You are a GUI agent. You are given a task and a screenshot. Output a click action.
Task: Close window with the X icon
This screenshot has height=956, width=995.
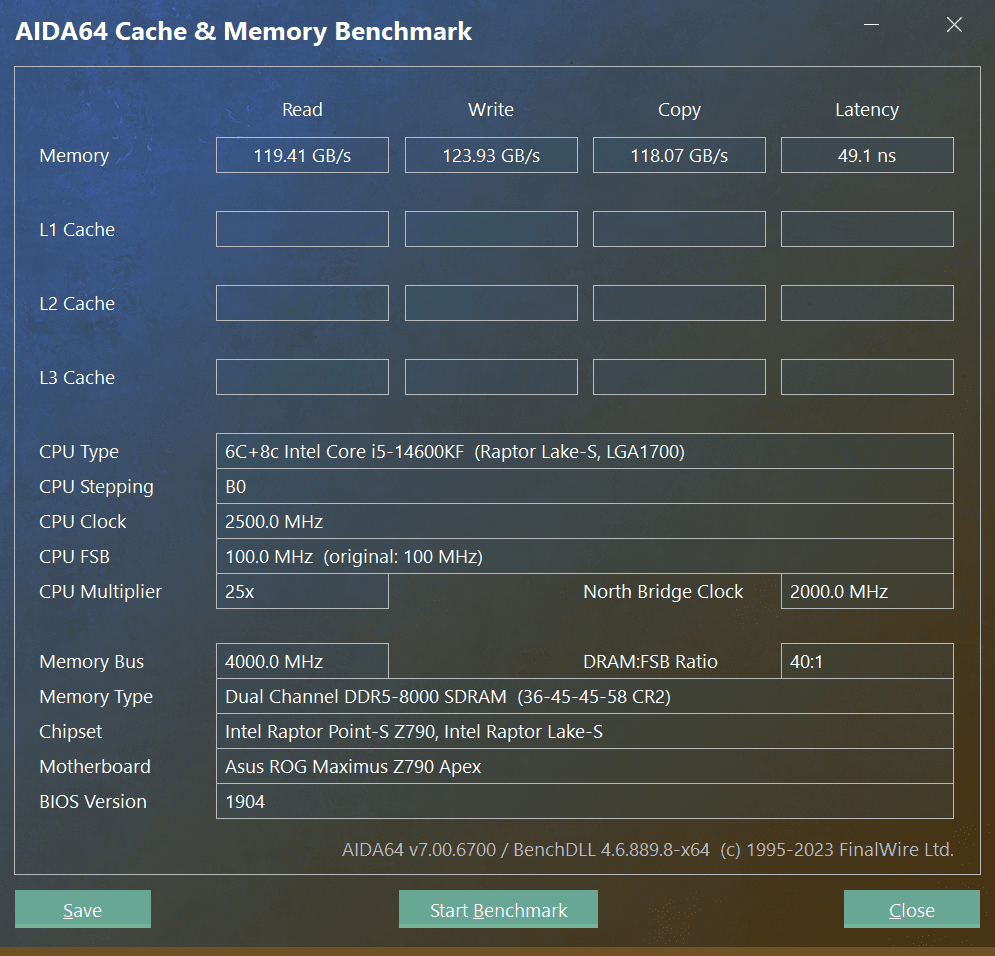pos(954,25)
